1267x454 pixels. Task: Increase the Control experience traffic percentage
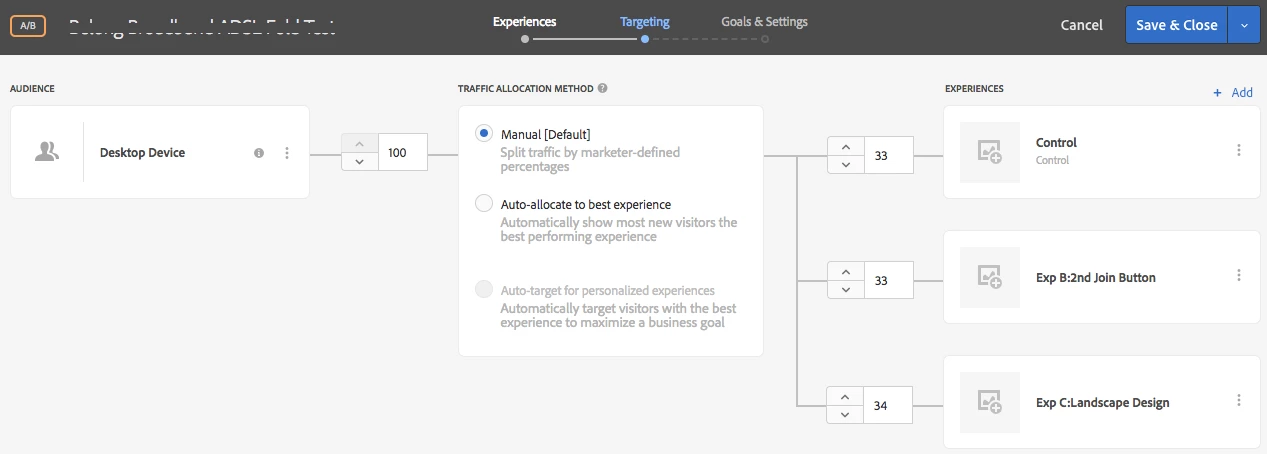845,146
